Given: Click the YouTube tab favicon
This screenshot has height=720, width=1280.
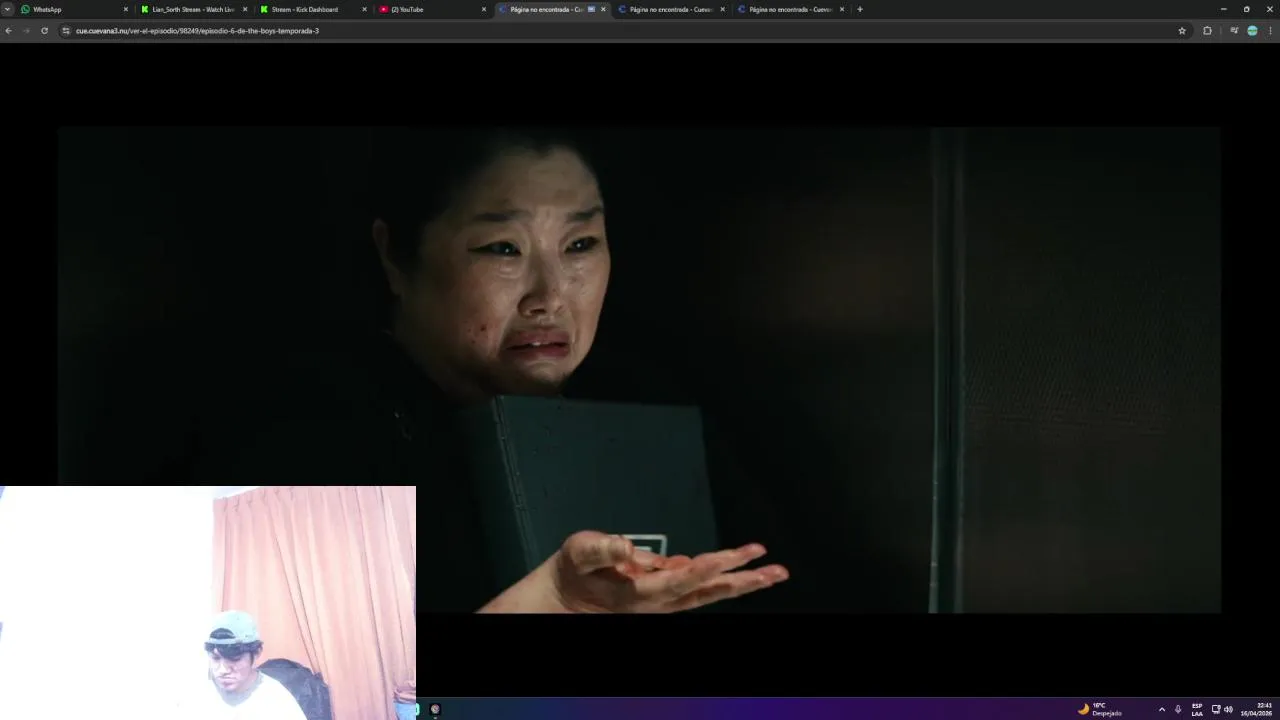Looking at the screenshot, I should [383, 9].
